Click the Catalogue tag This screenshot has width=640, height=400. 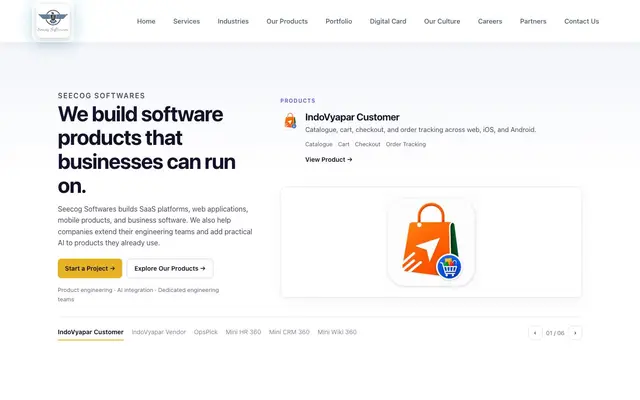pyautogui.click(x=319, y=144)
